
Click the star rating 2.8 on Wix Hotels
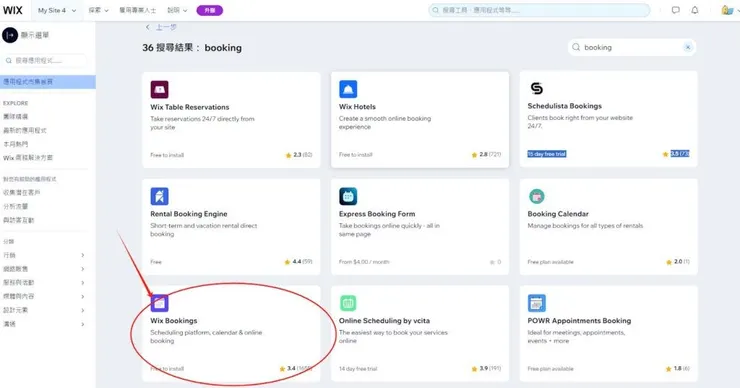(x=486, y=154)
